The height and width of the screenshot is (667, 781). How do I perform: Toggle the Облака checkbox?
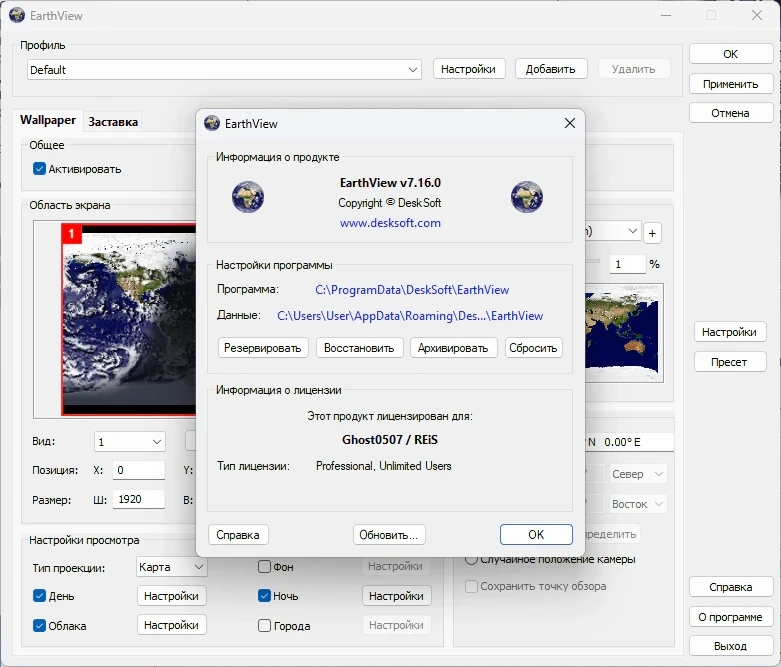click(39, 626)
